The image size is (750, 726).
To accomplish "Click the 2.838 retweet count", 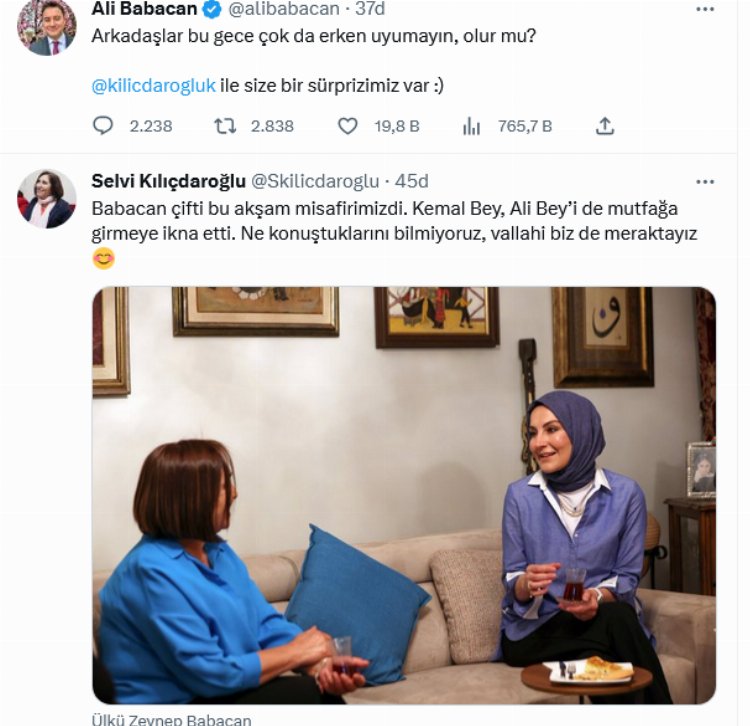I will (x=272, y=126).
